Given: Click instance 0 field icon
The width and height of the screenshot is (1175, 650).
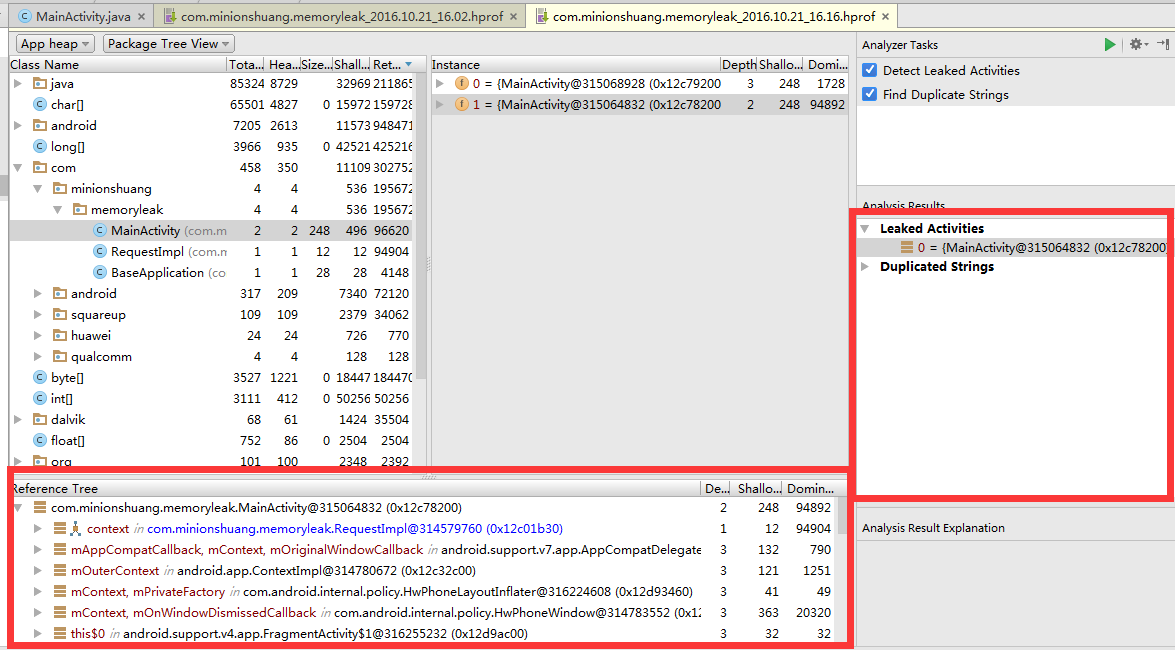Looking at the screenshot, I should tap(462, 84).
